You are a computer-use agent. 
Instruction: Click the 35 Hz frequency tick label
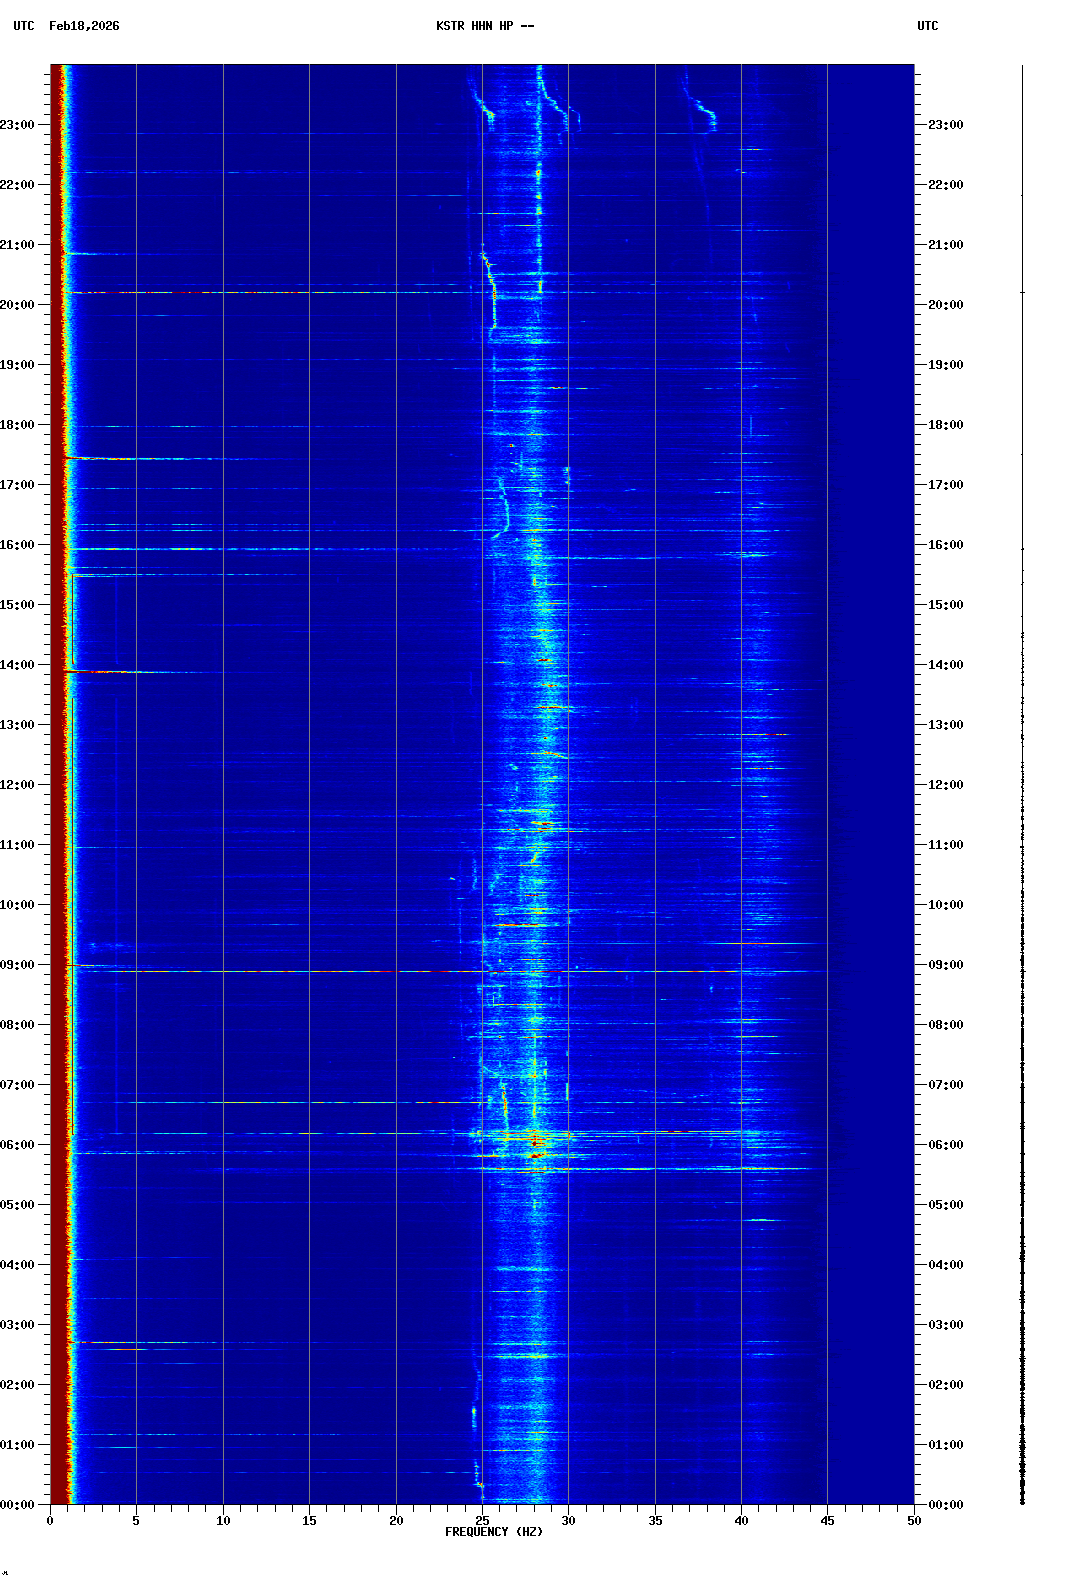click(x=655, y=1520)
